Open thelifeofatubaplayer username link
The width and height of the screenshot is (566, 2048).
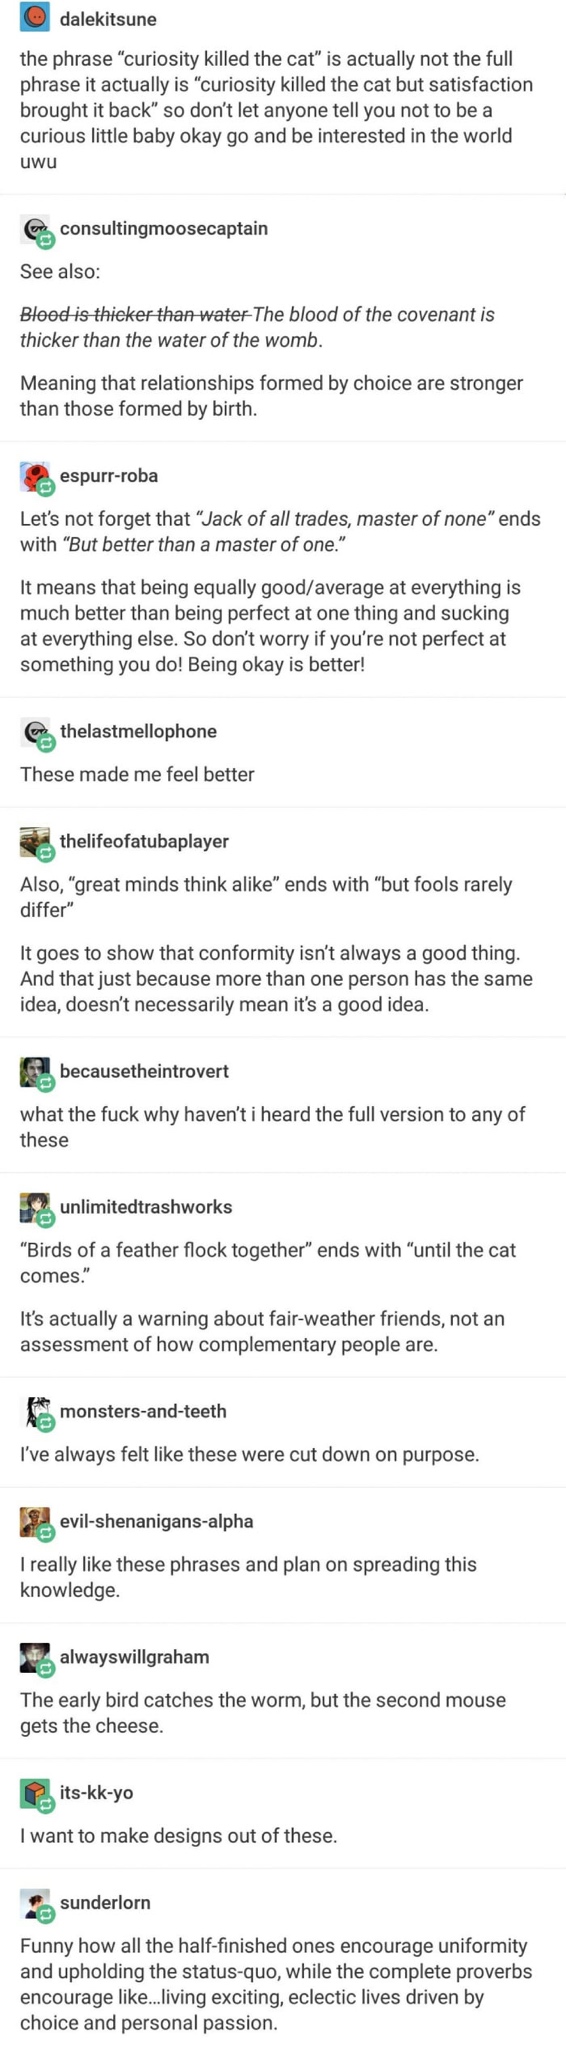(144, 842)
